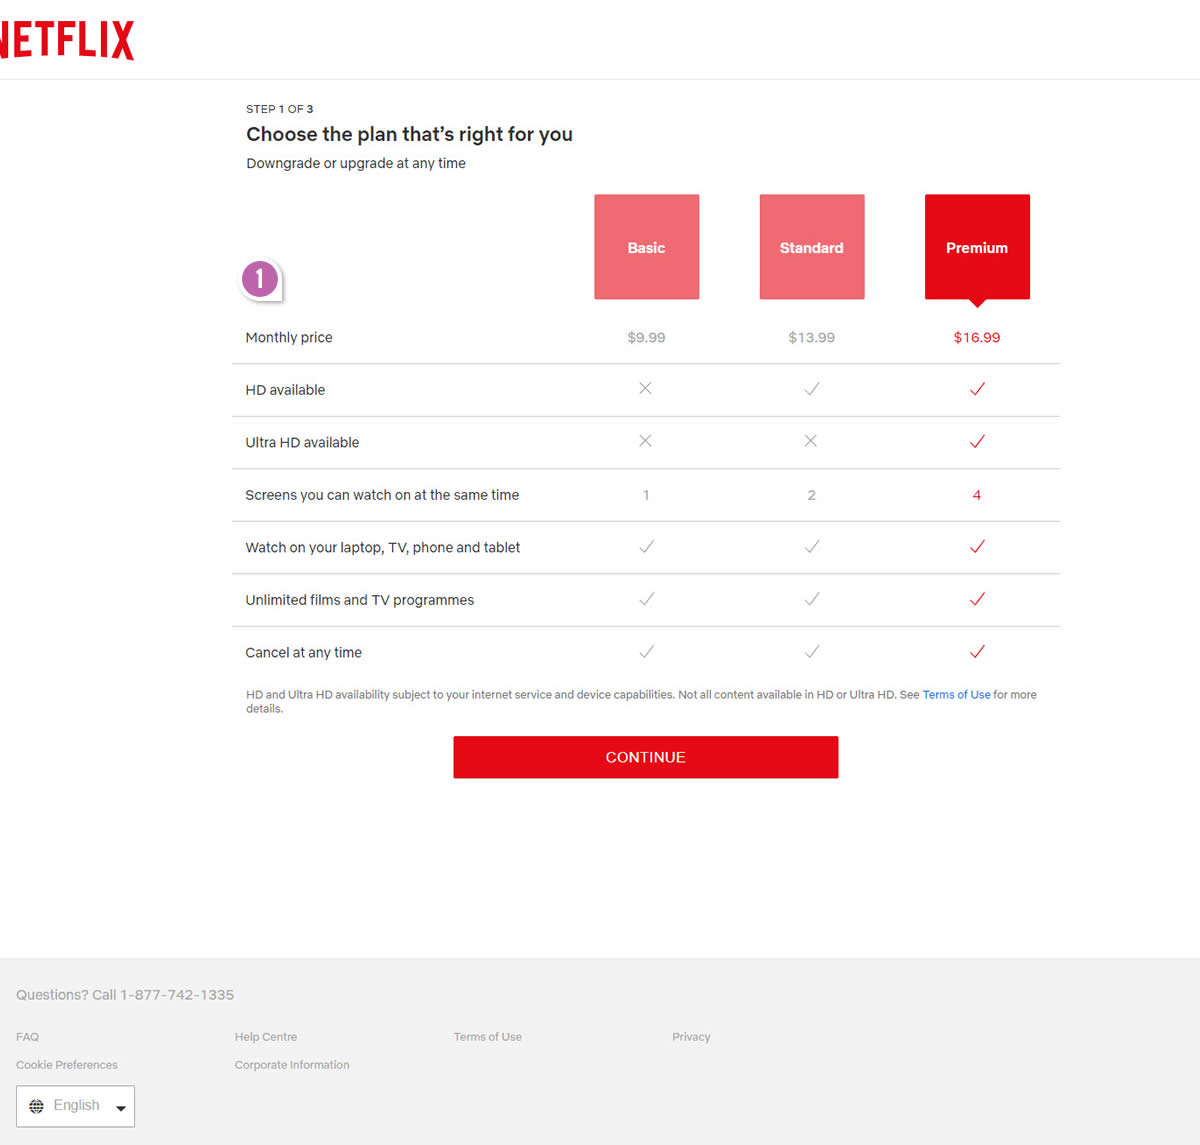
Task: Click the purple number 1 marker
Action: (260, 279)
